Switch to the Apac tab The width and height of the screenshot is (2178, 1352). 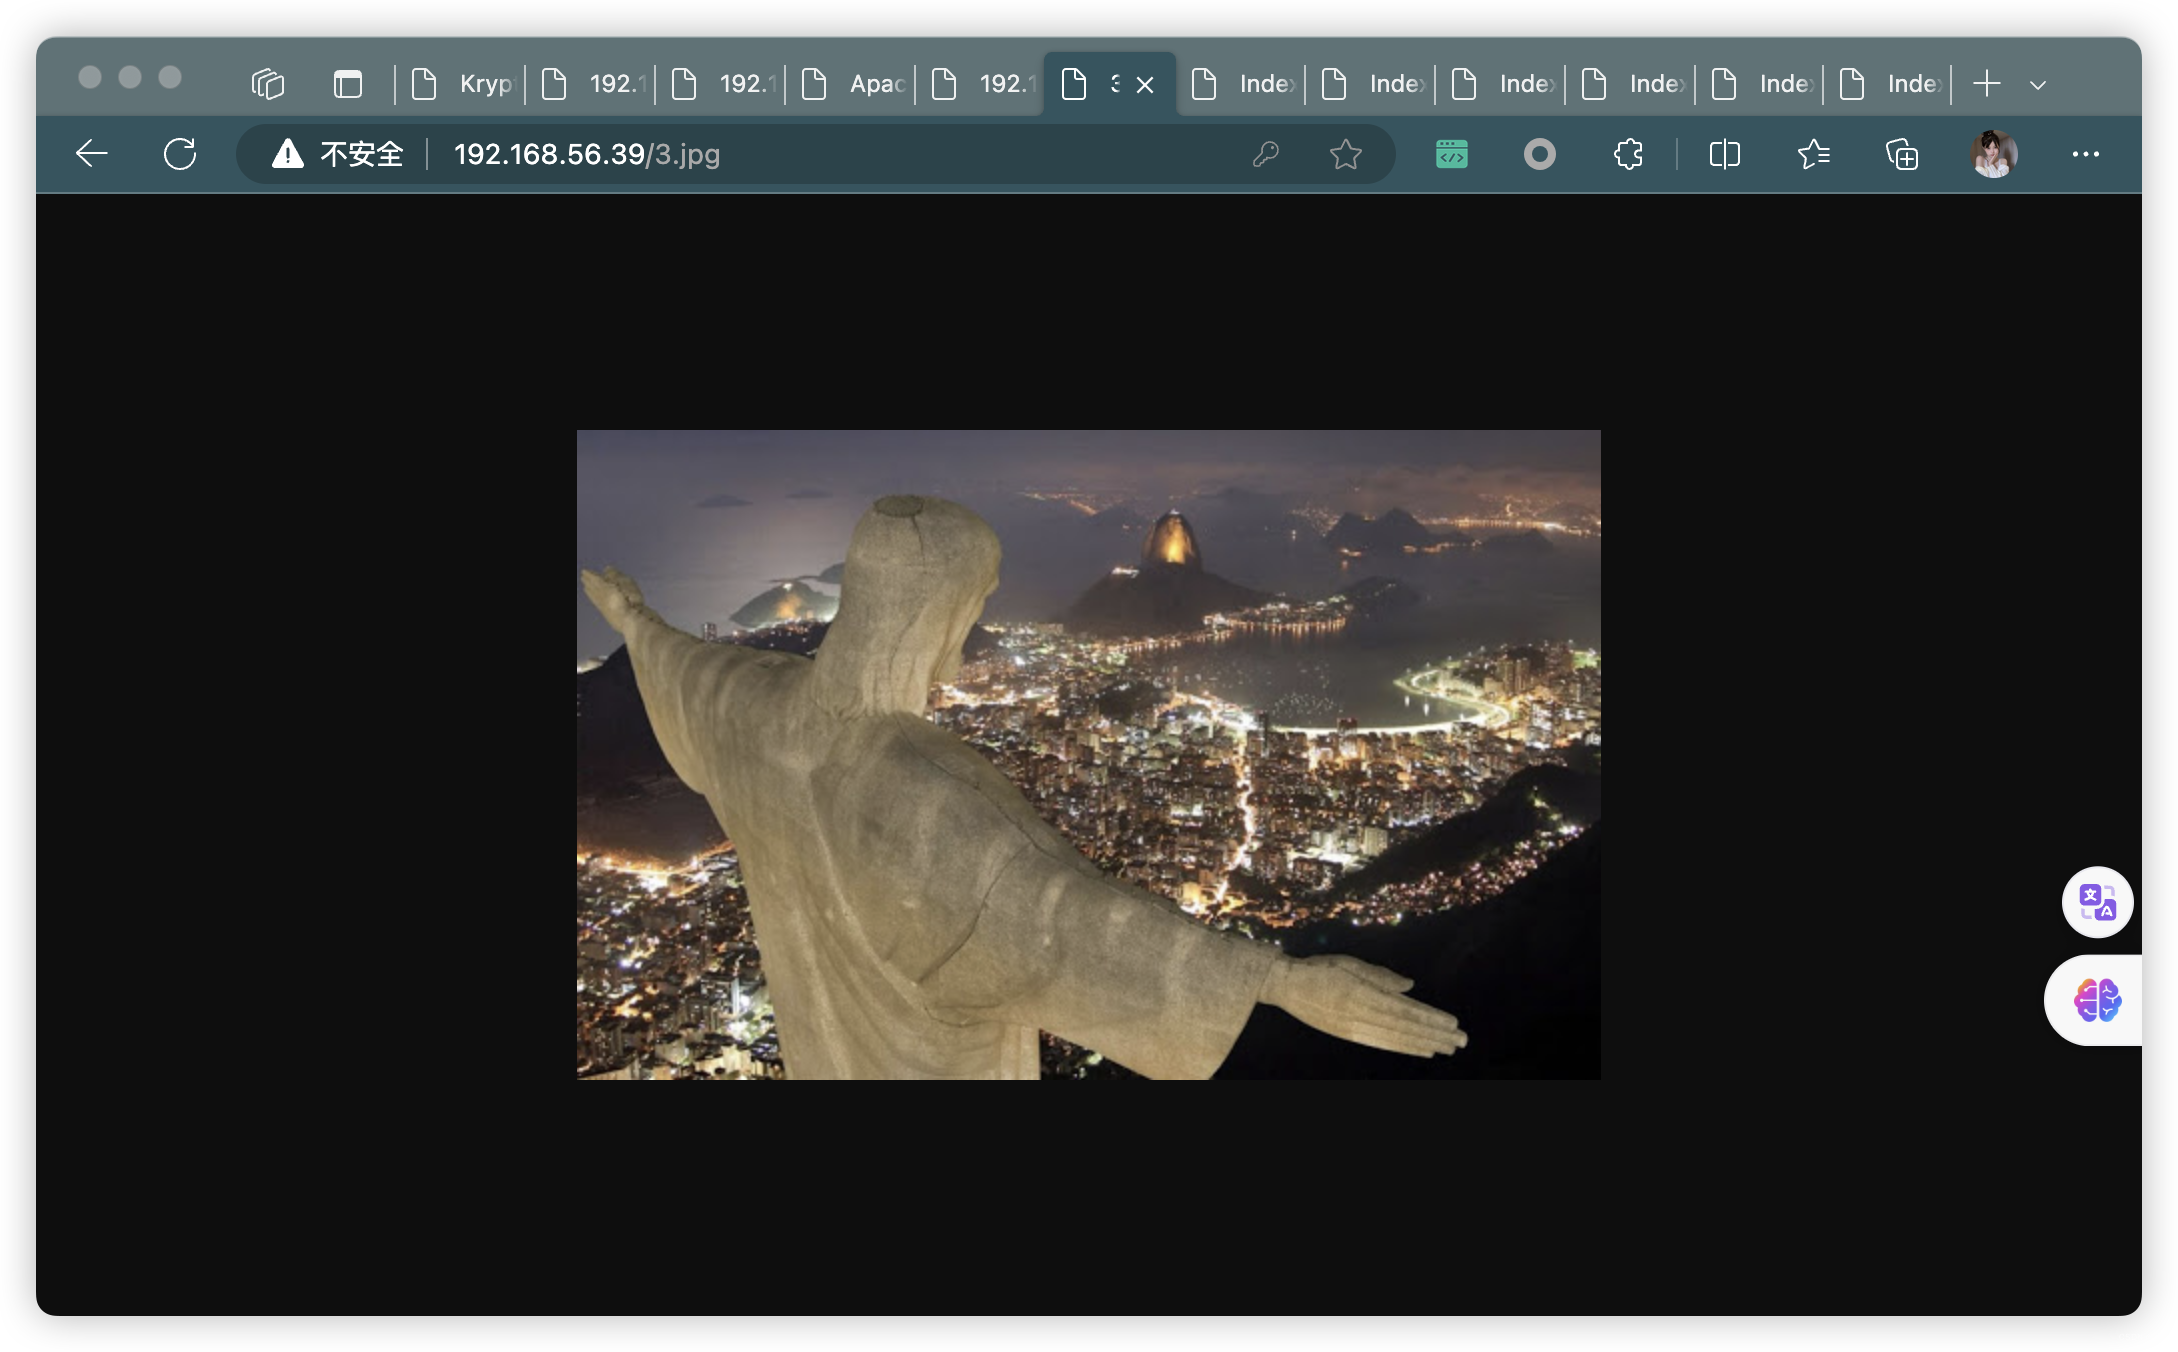pos(852,84)
